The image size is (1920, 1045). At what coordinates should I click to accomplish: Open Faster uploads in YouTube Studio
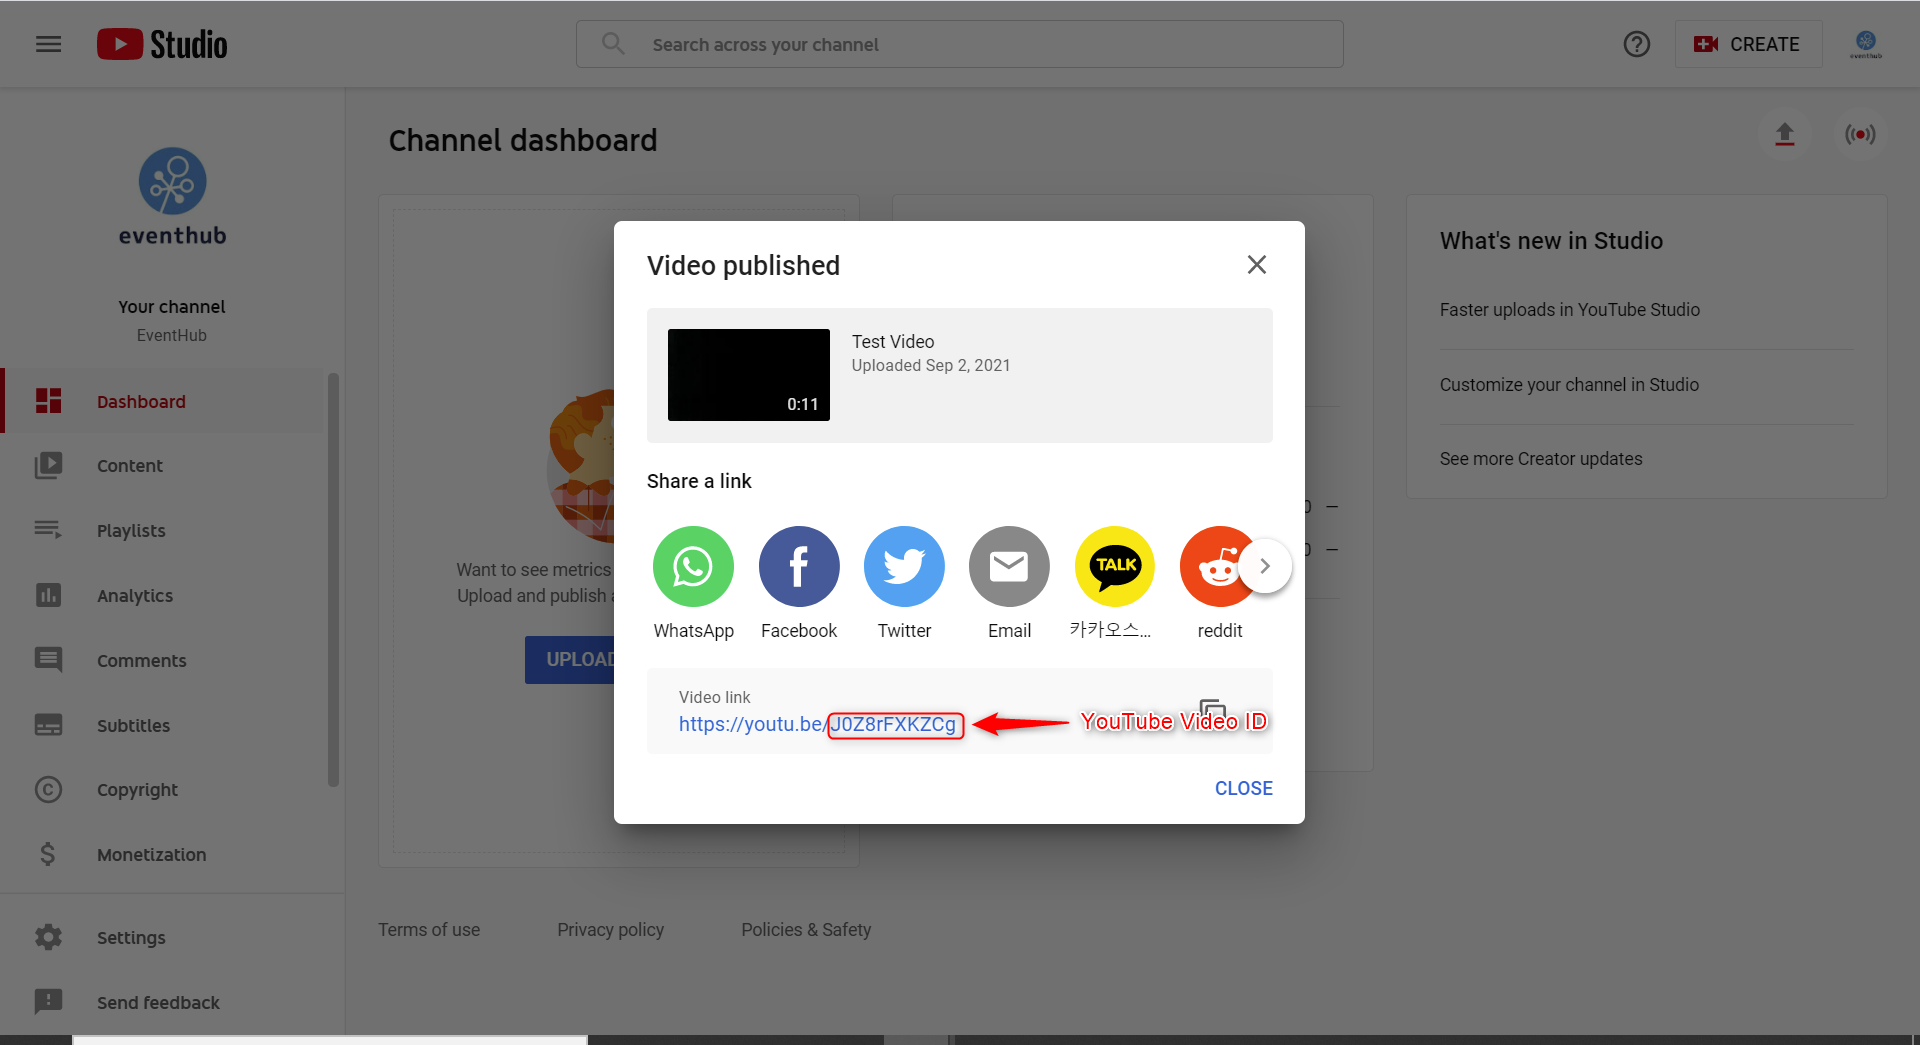[1569, 310]
